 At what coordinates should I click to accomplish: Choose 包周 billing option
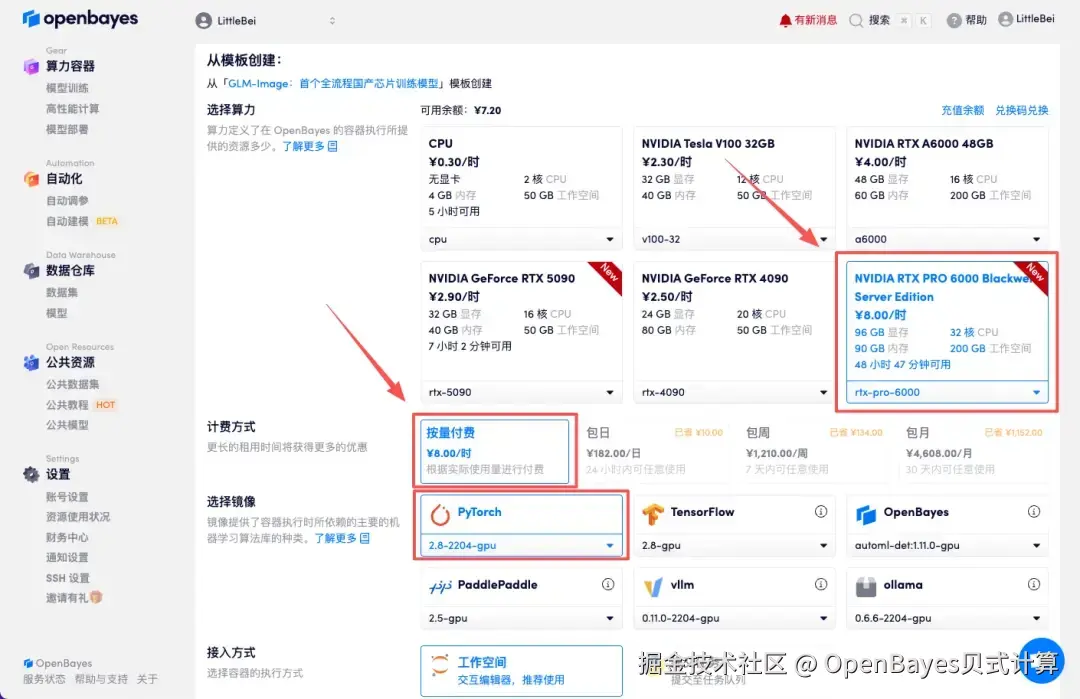(814, 450)
